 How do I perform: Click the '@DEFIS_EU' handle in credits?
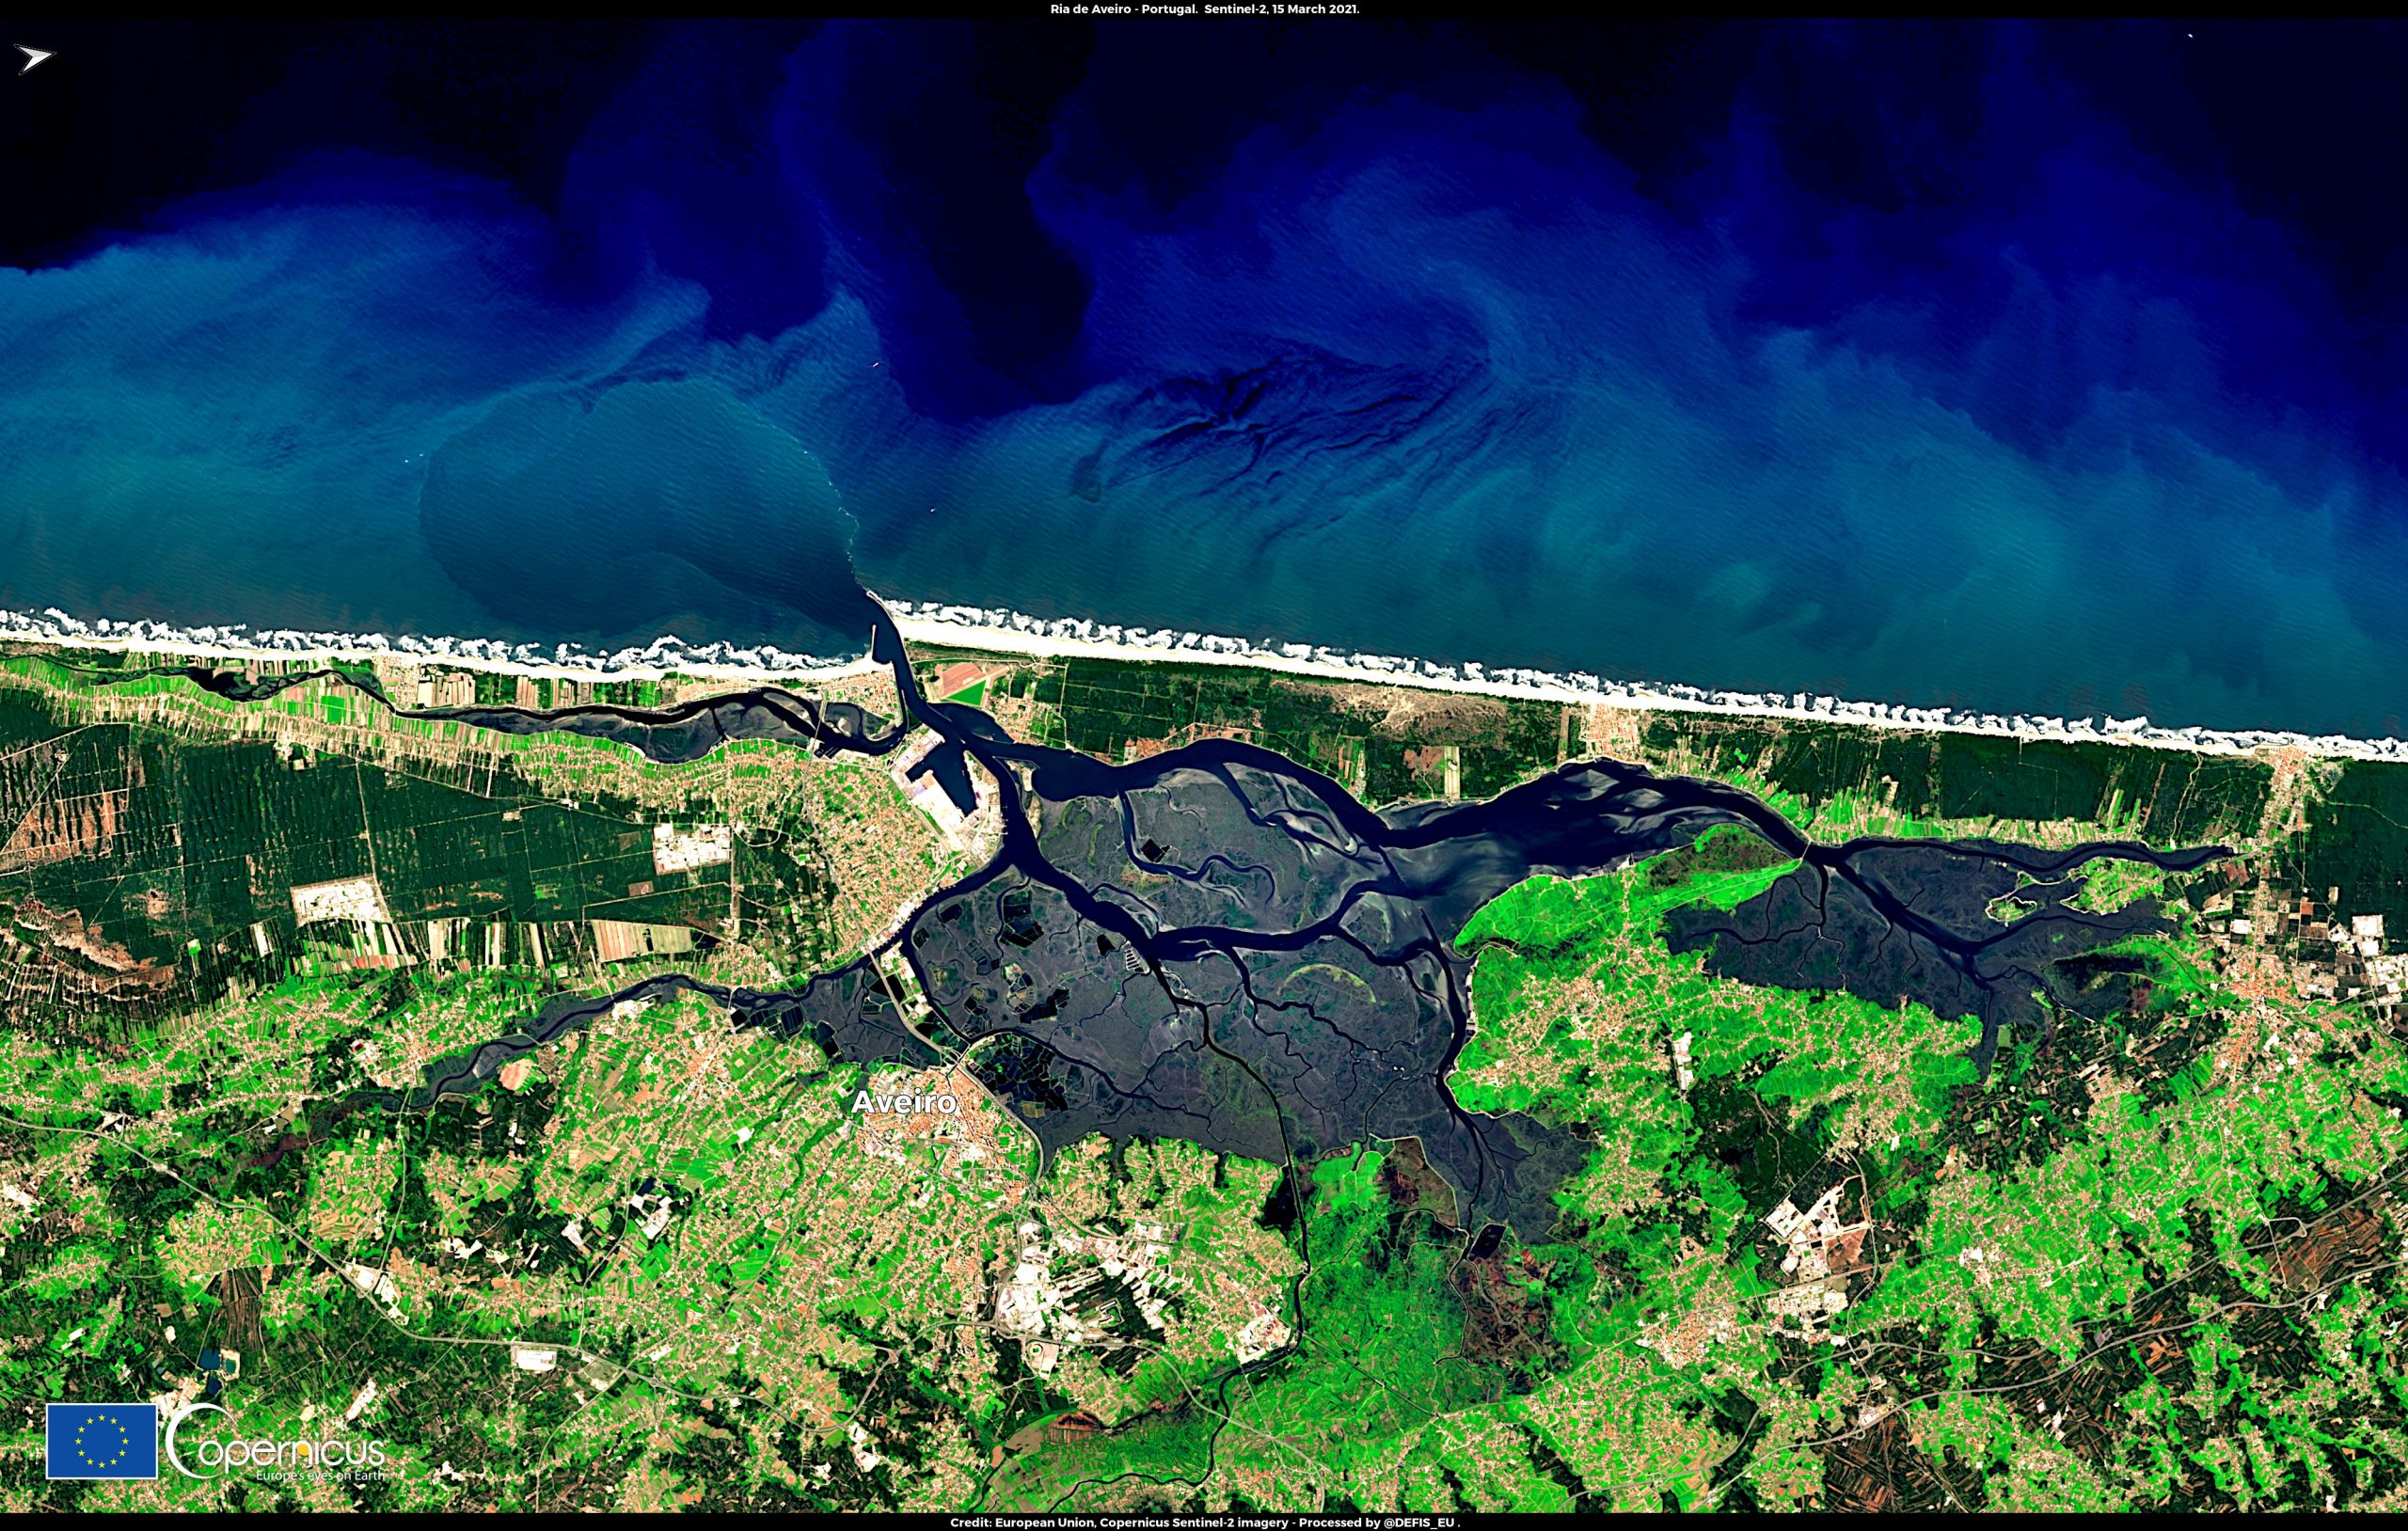click(1419, 1523)
